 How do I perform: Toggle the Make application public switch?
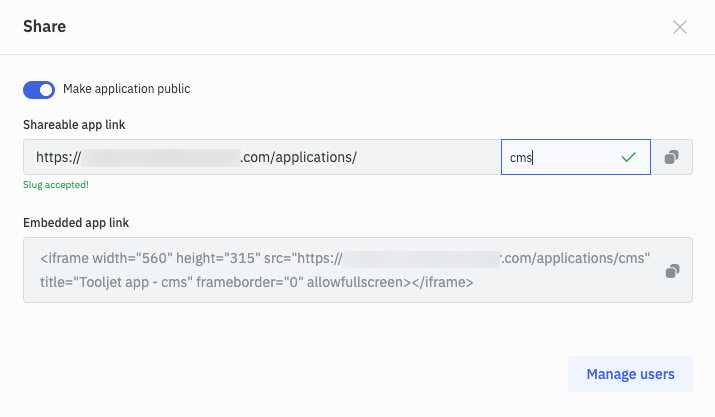point(39,90)
